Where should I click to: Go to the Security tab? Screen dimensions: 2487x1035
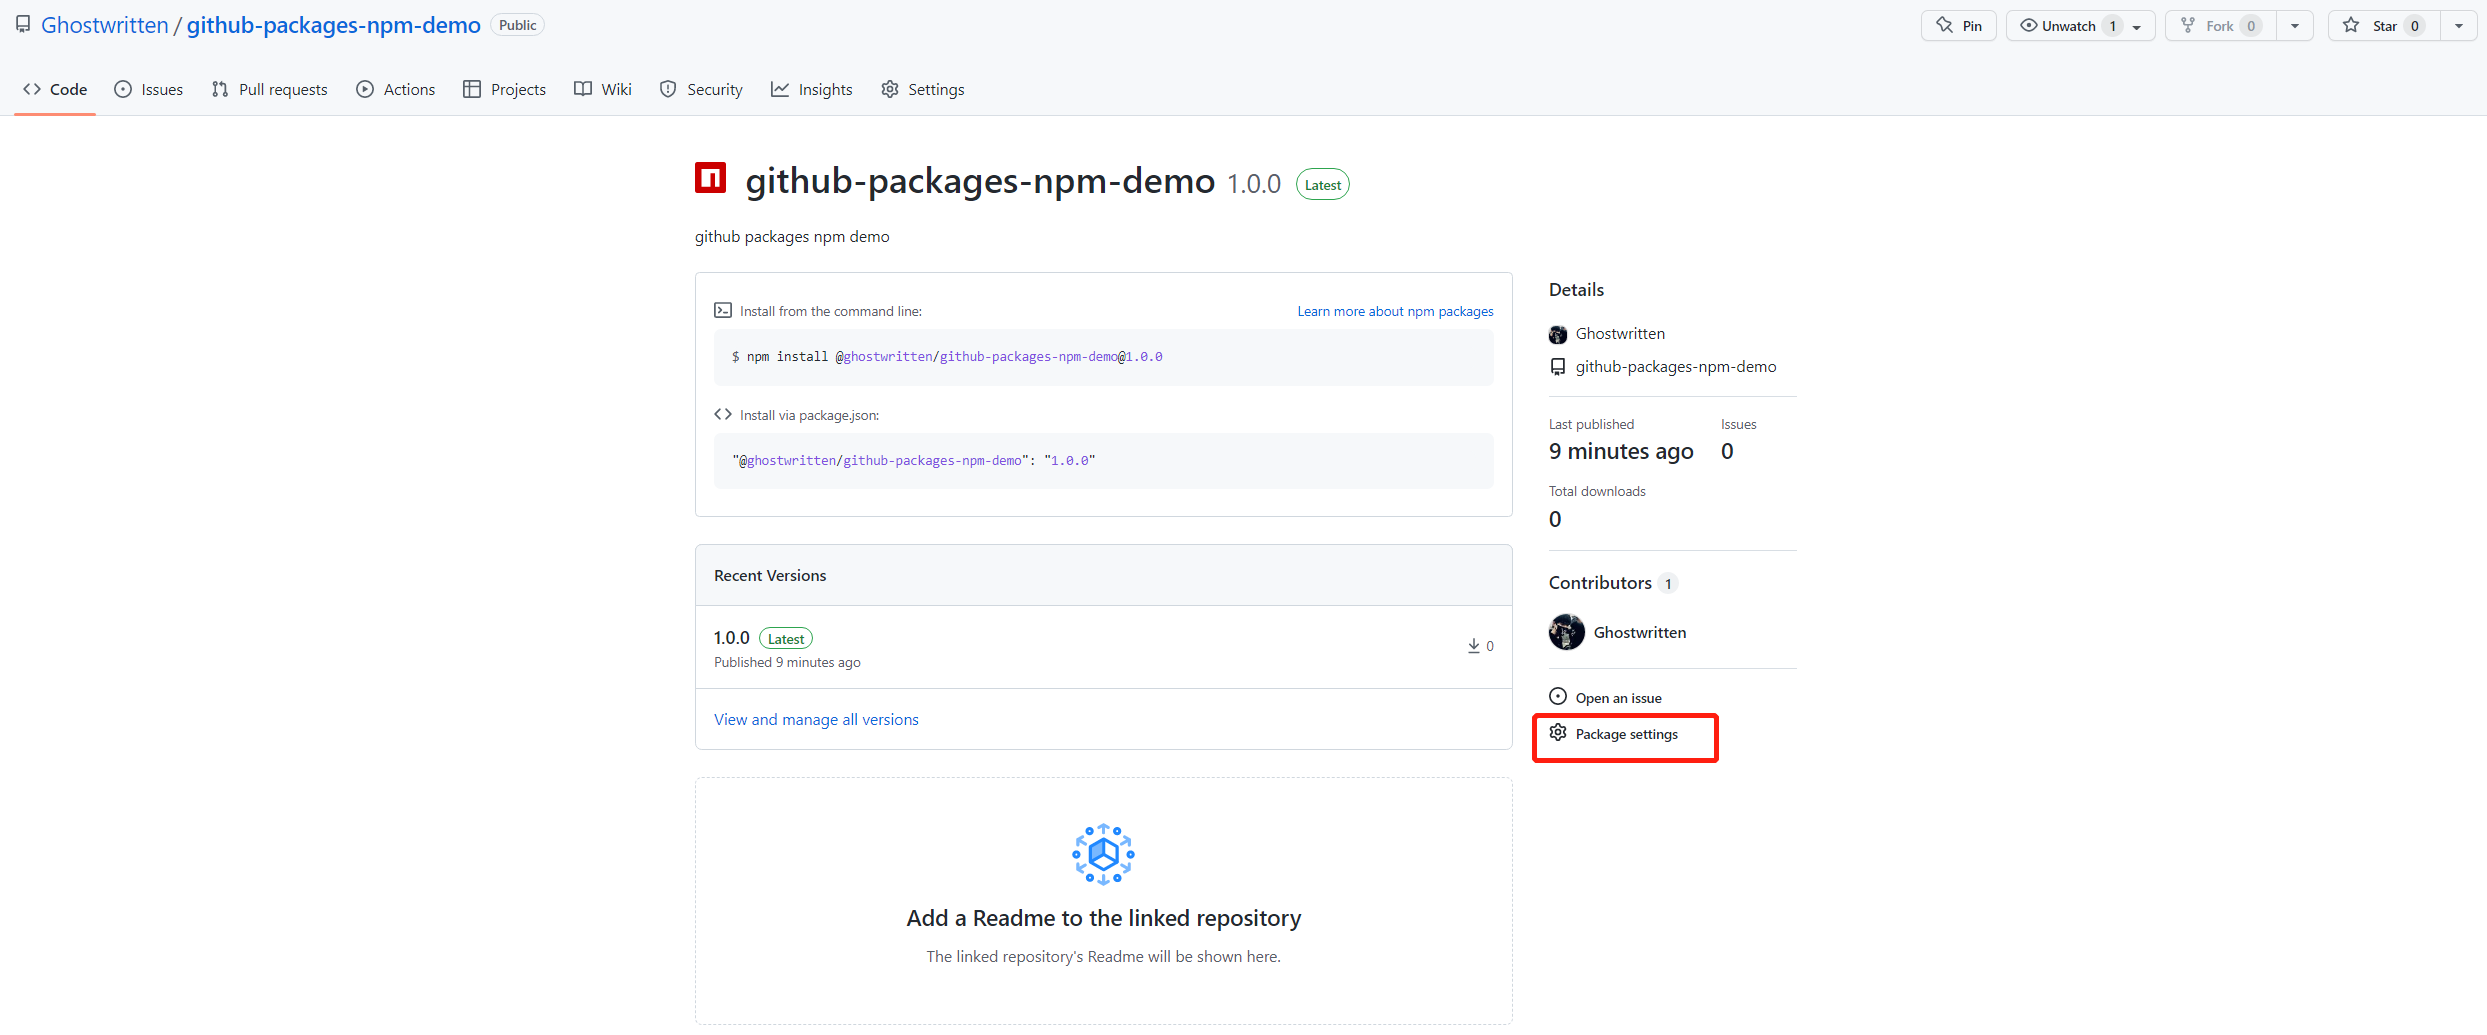pos(701,89)
